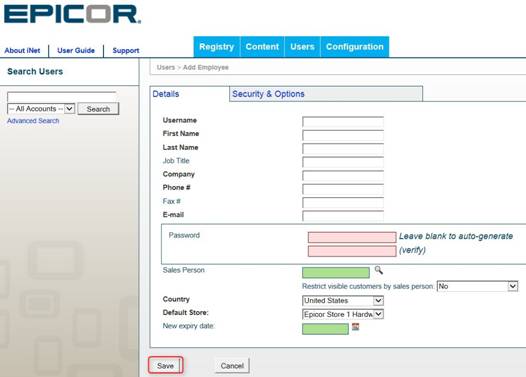Click the first pink Password field
The image size is (526, 377).
click(x=352, y=237)
